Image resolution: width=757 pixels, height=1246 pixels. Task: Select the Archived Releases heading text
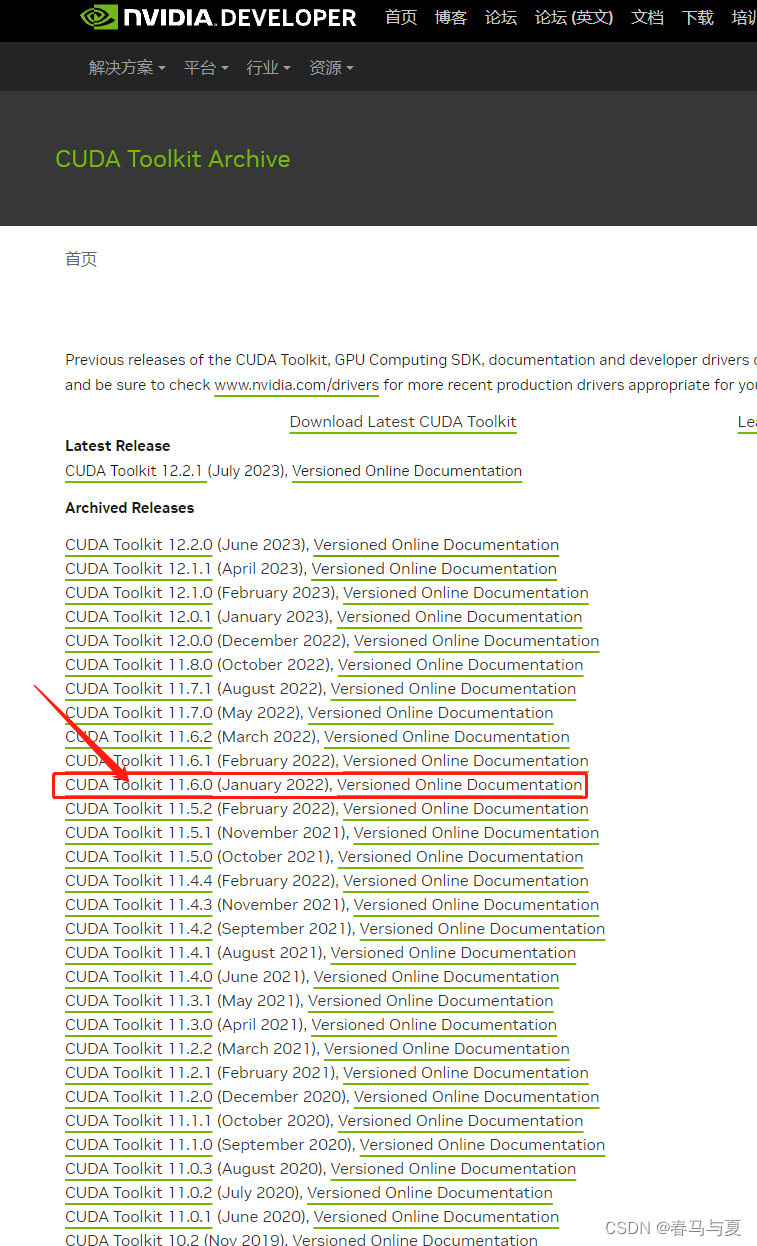[x=130, y=508]
